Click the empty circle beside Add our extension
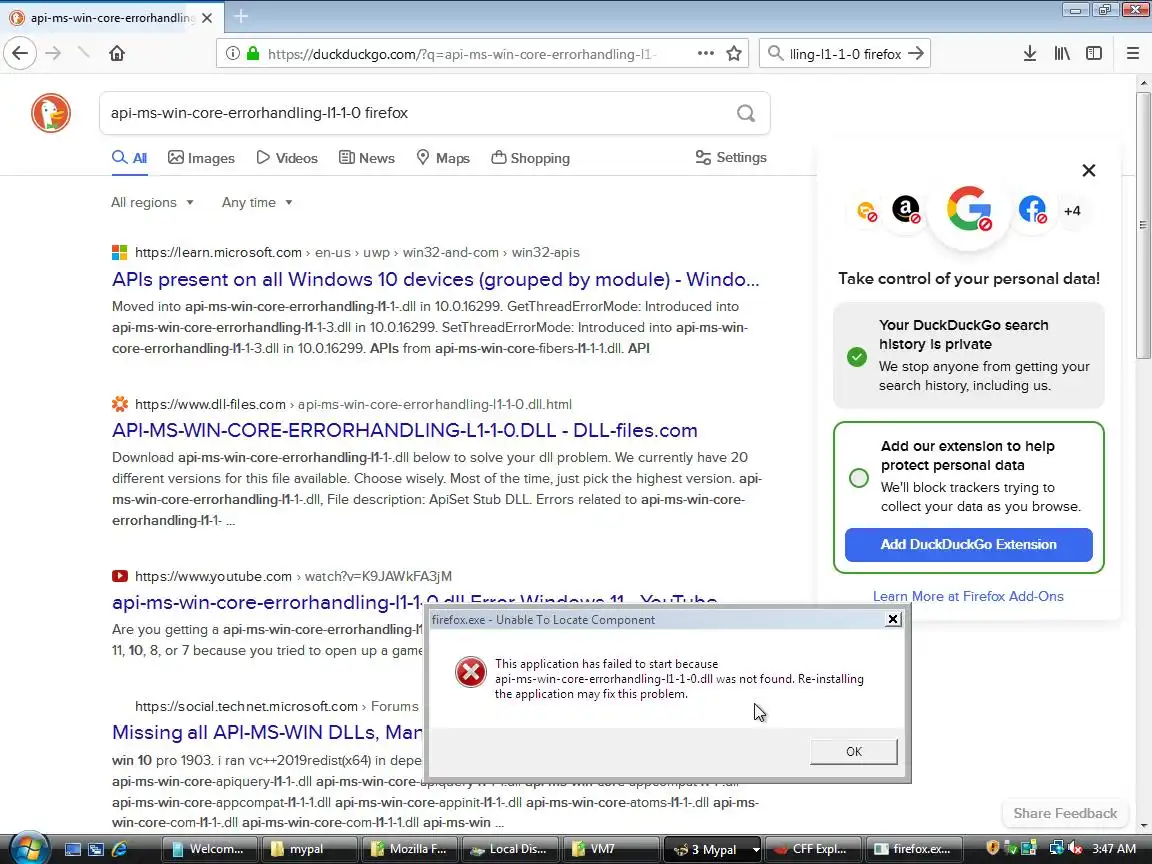 tap(858, 478)
